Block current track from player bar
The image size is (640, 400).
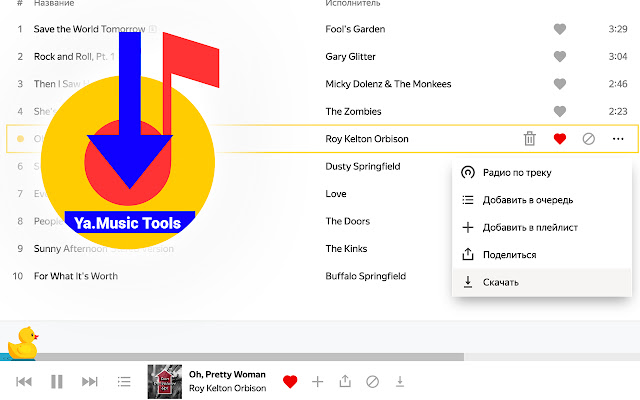(x=372, y=382)
